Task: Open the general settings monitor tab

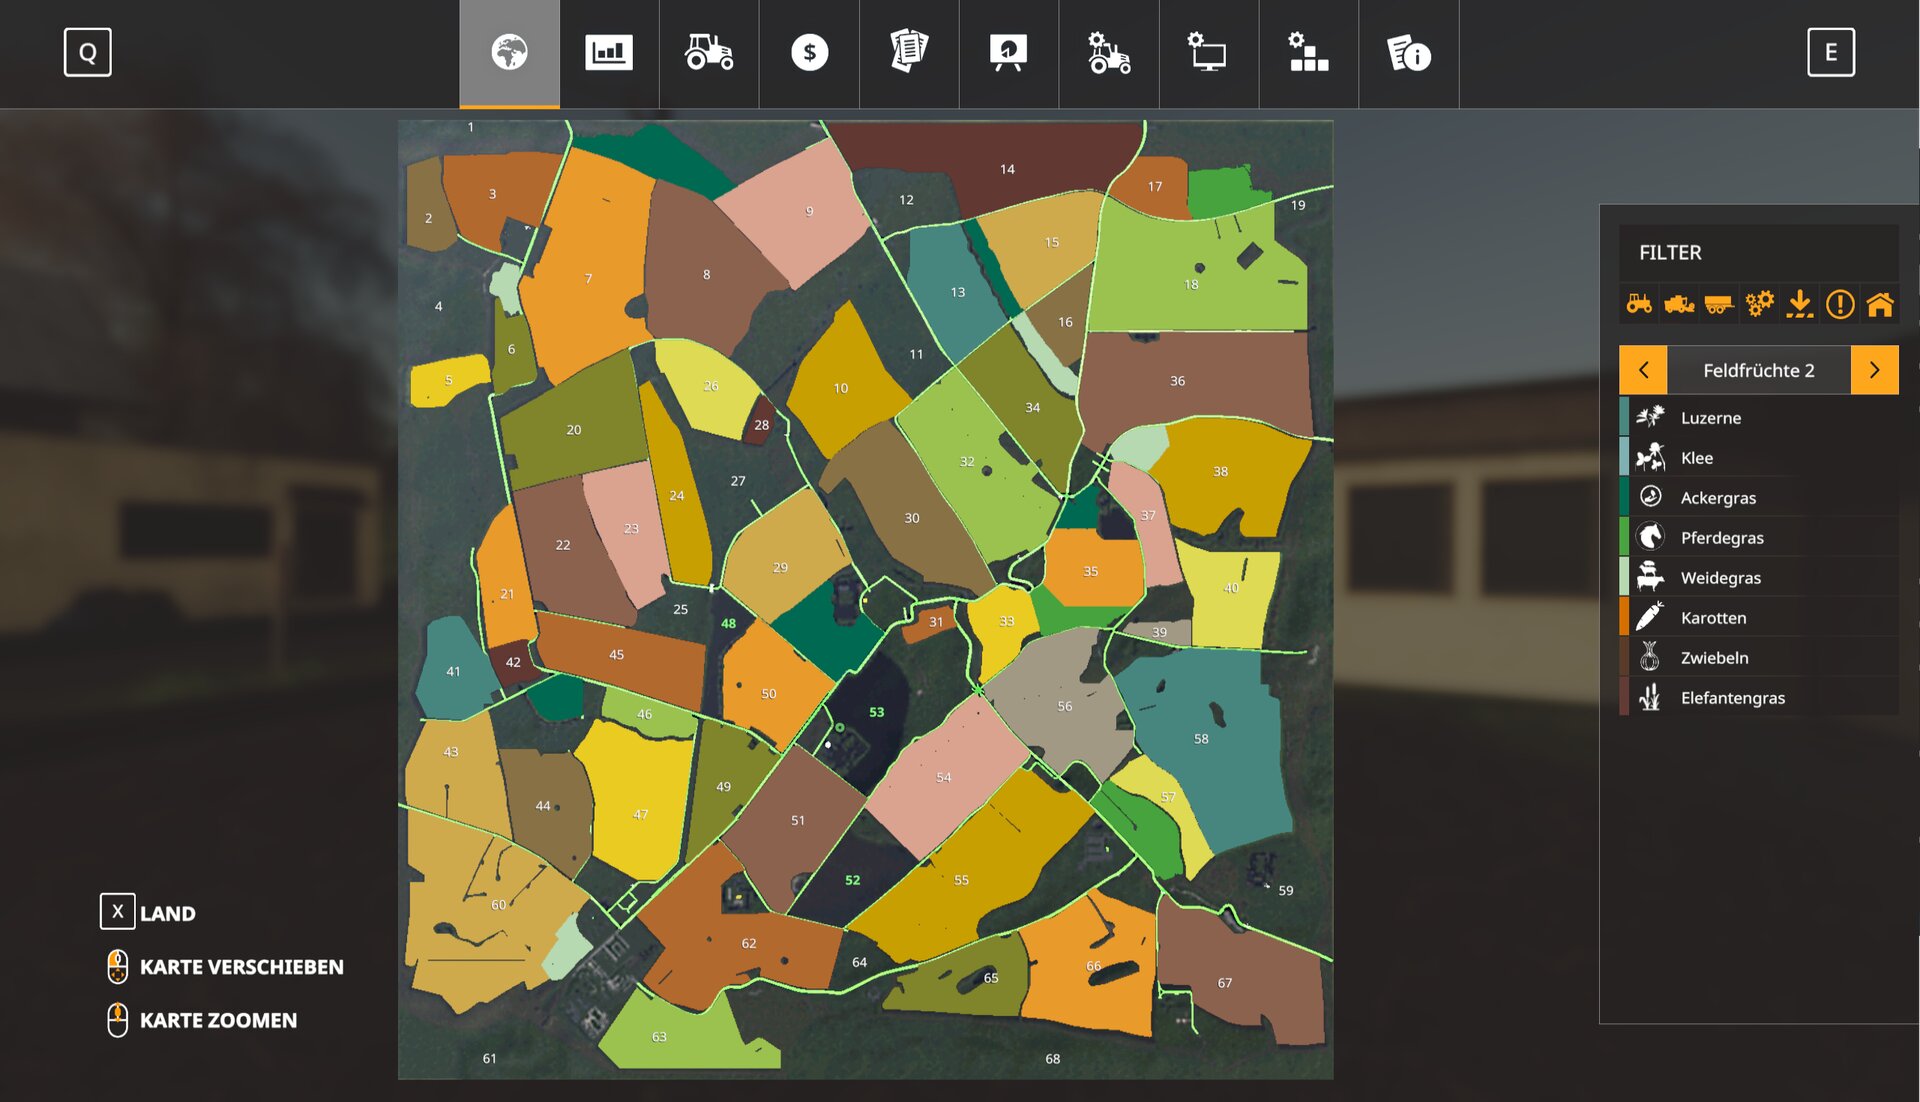Action: (1208, 53)
